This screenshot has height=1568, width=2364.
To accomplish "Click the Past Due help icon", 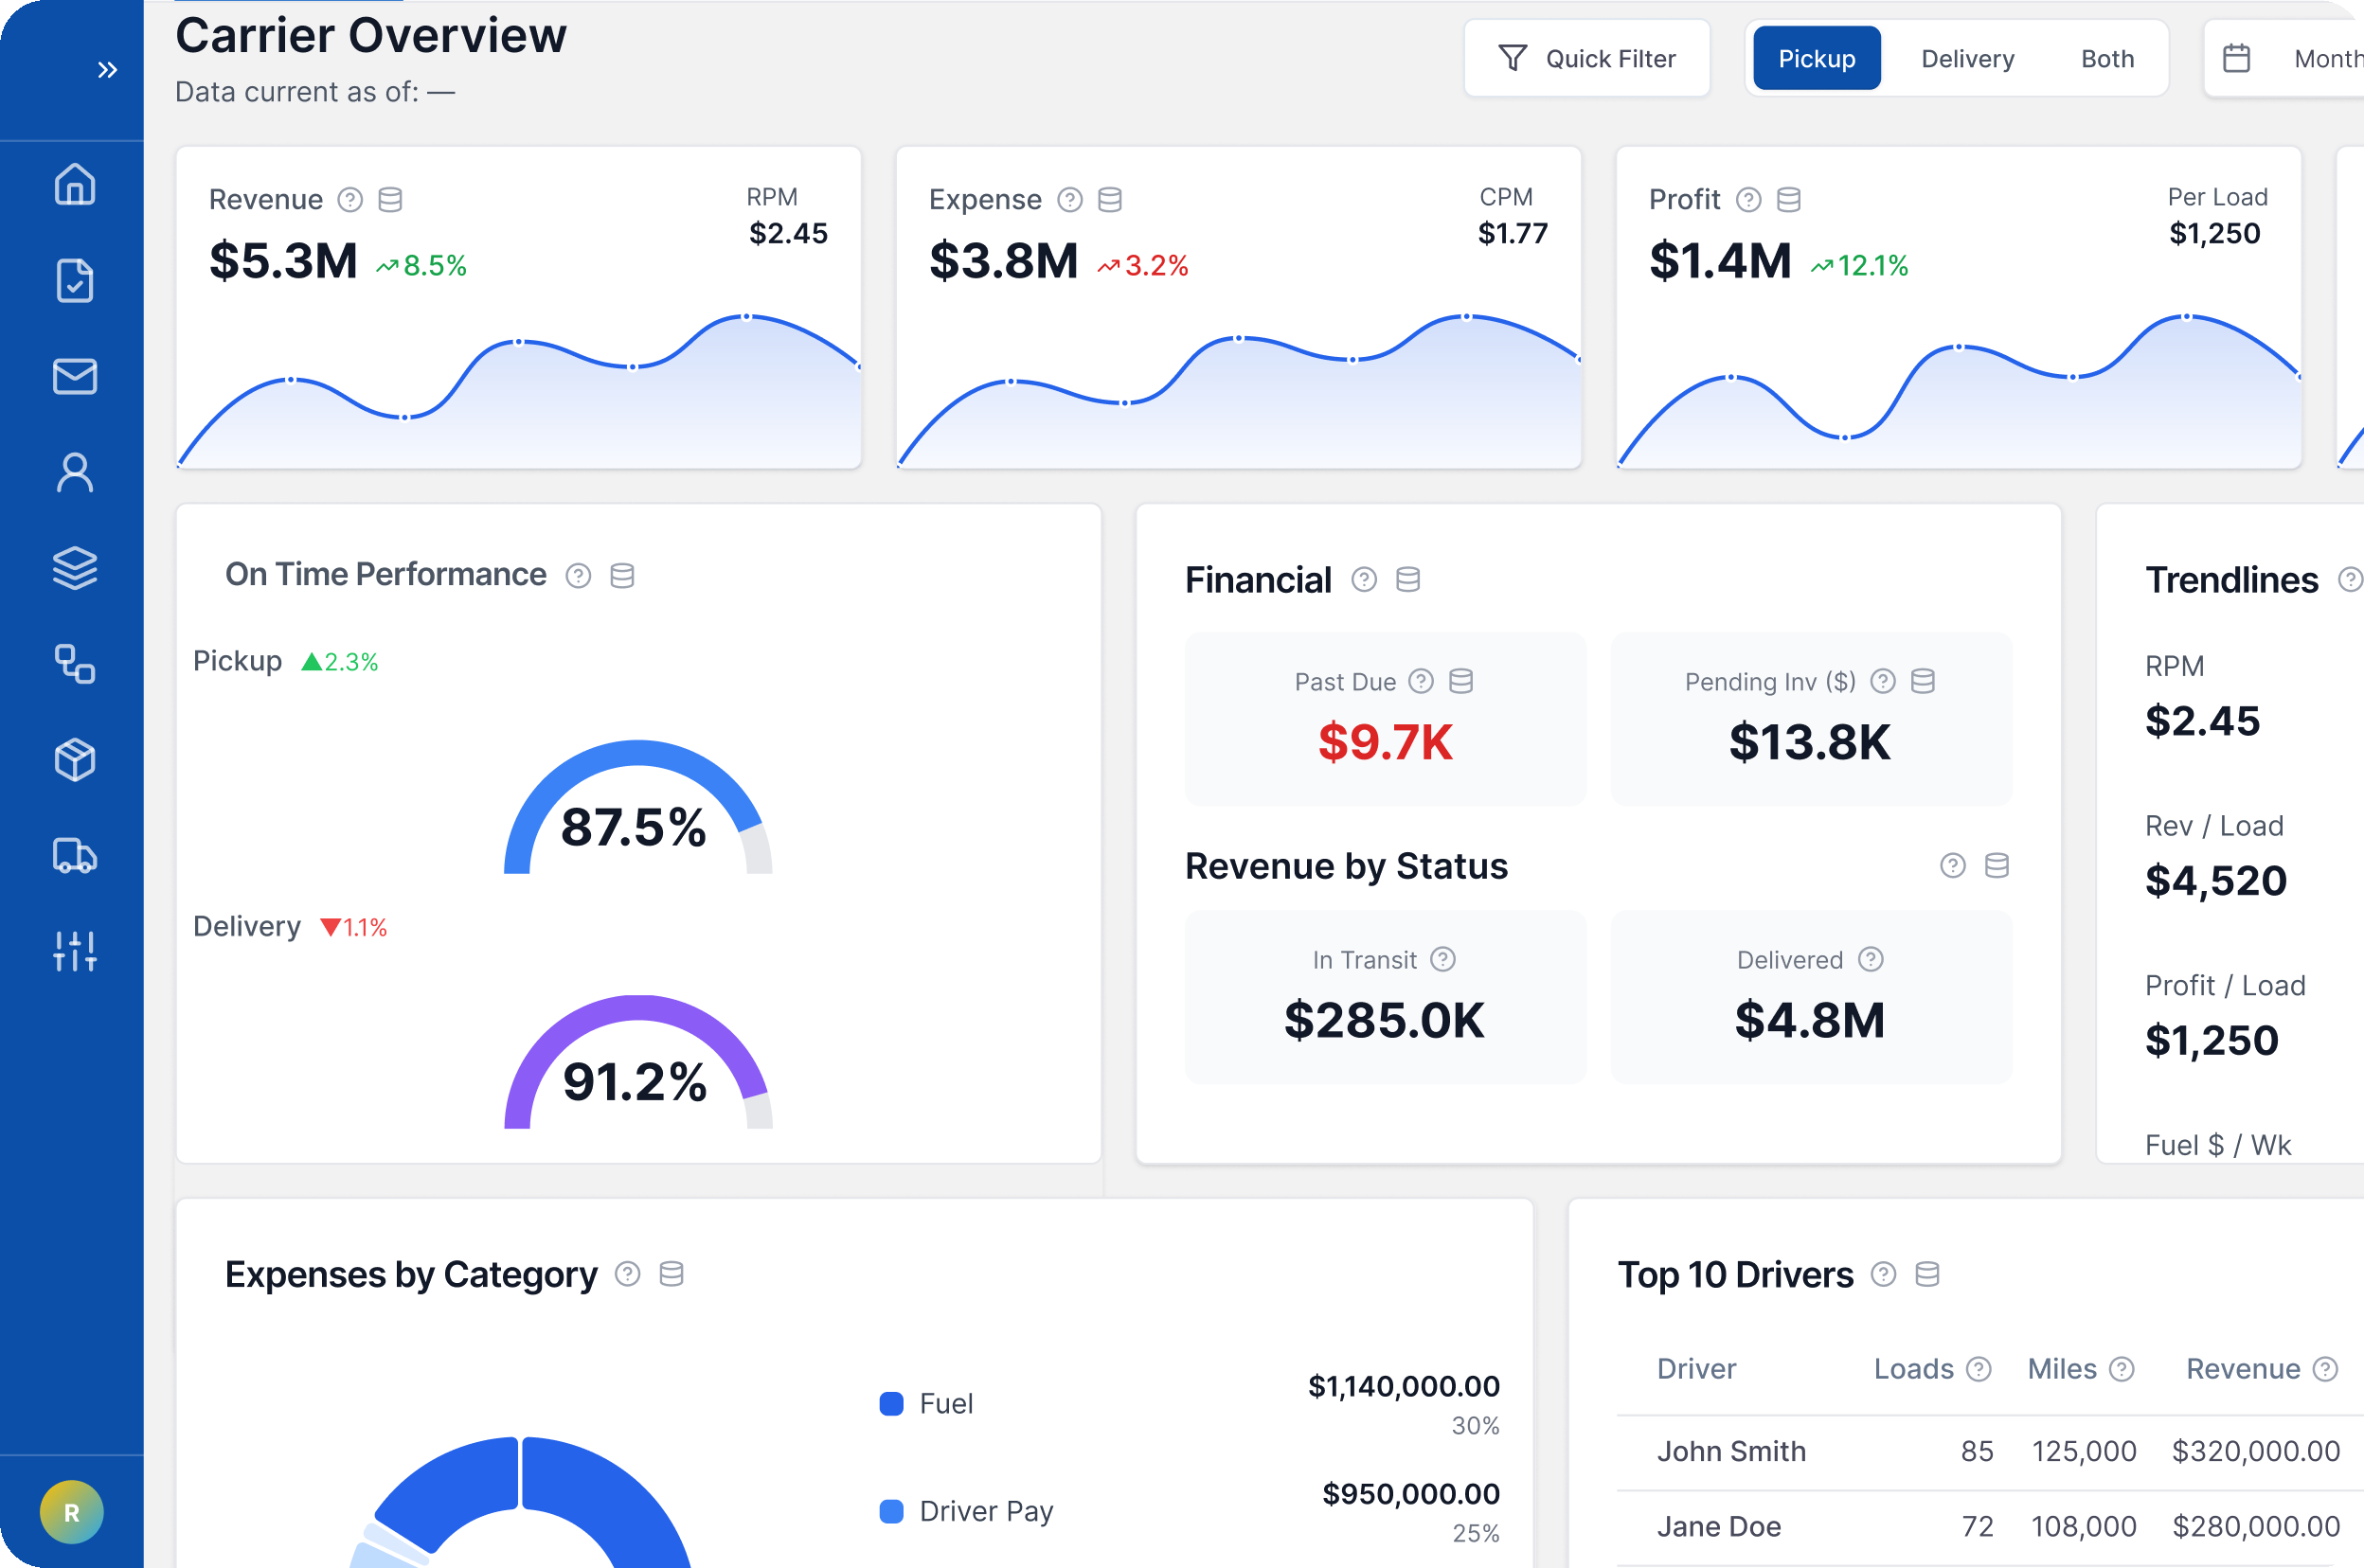I will (x=1421, y=682).
